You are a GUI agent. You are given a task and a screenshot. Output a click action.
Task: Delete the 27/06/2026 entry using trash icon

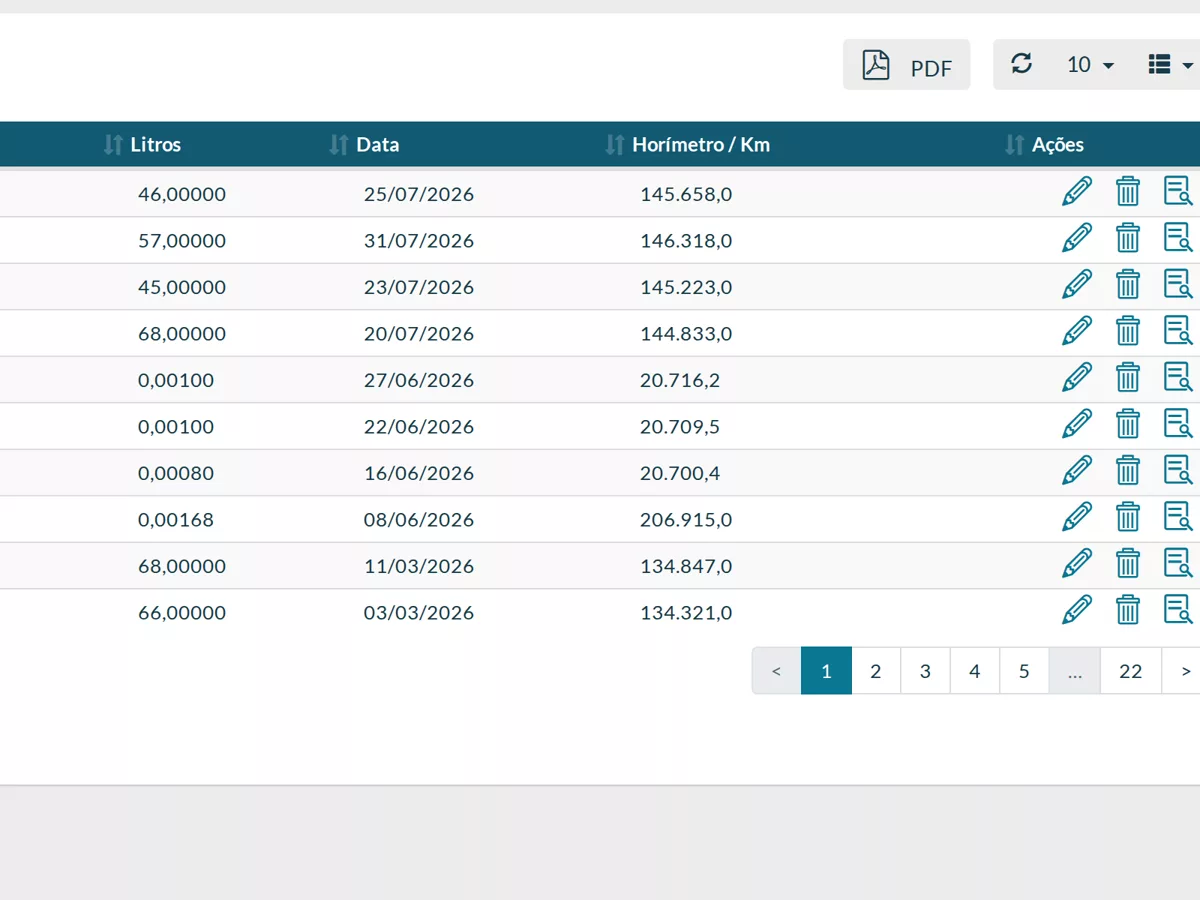1128,377
